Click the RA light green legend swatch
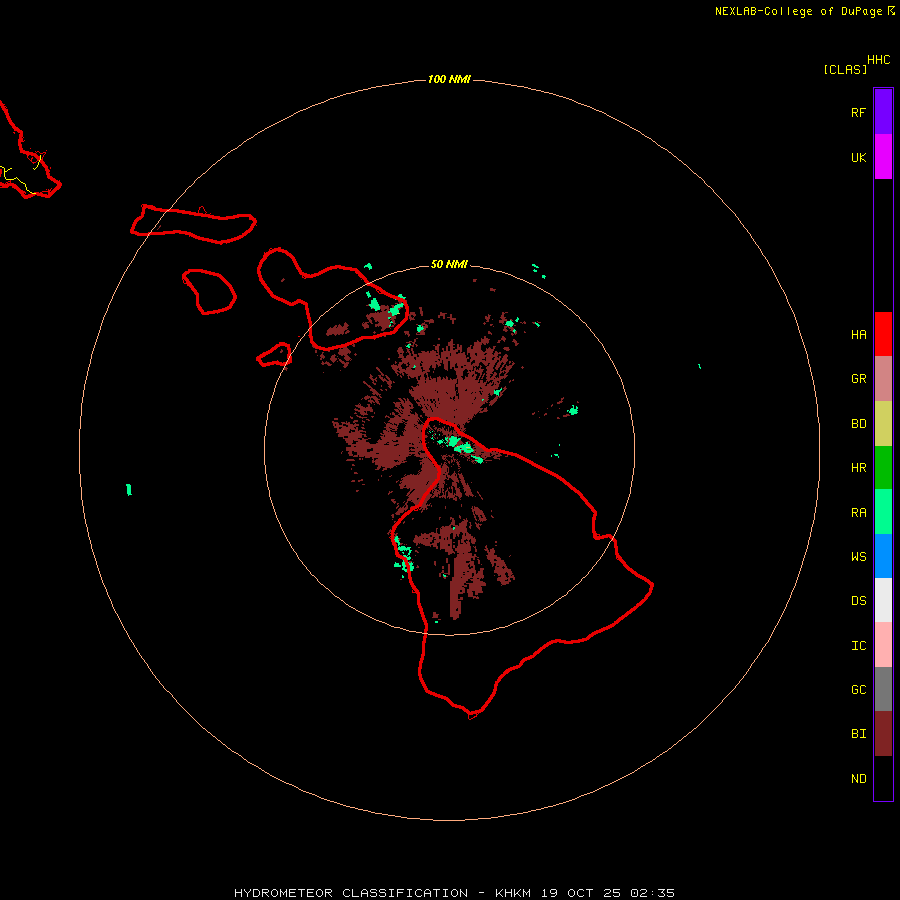 coord(883,512)
